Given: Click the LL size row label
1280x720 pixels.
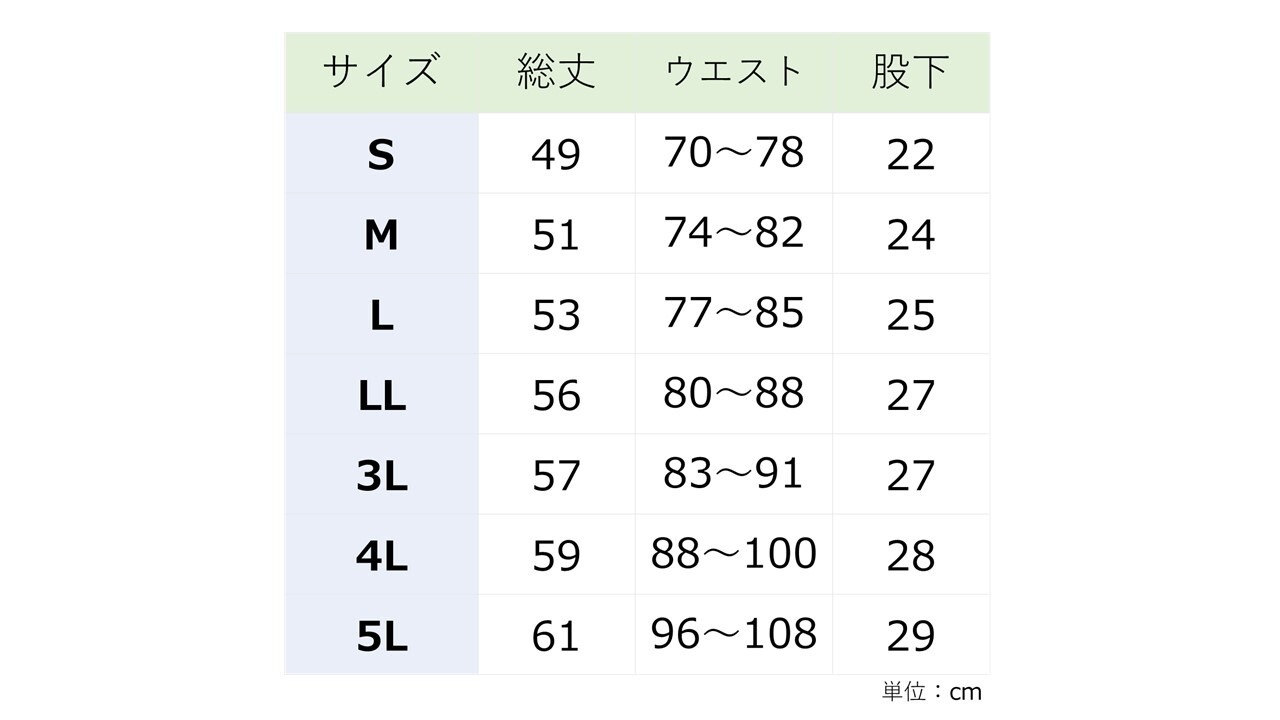Looking at the screenshot, I should (x=381, y=396).
